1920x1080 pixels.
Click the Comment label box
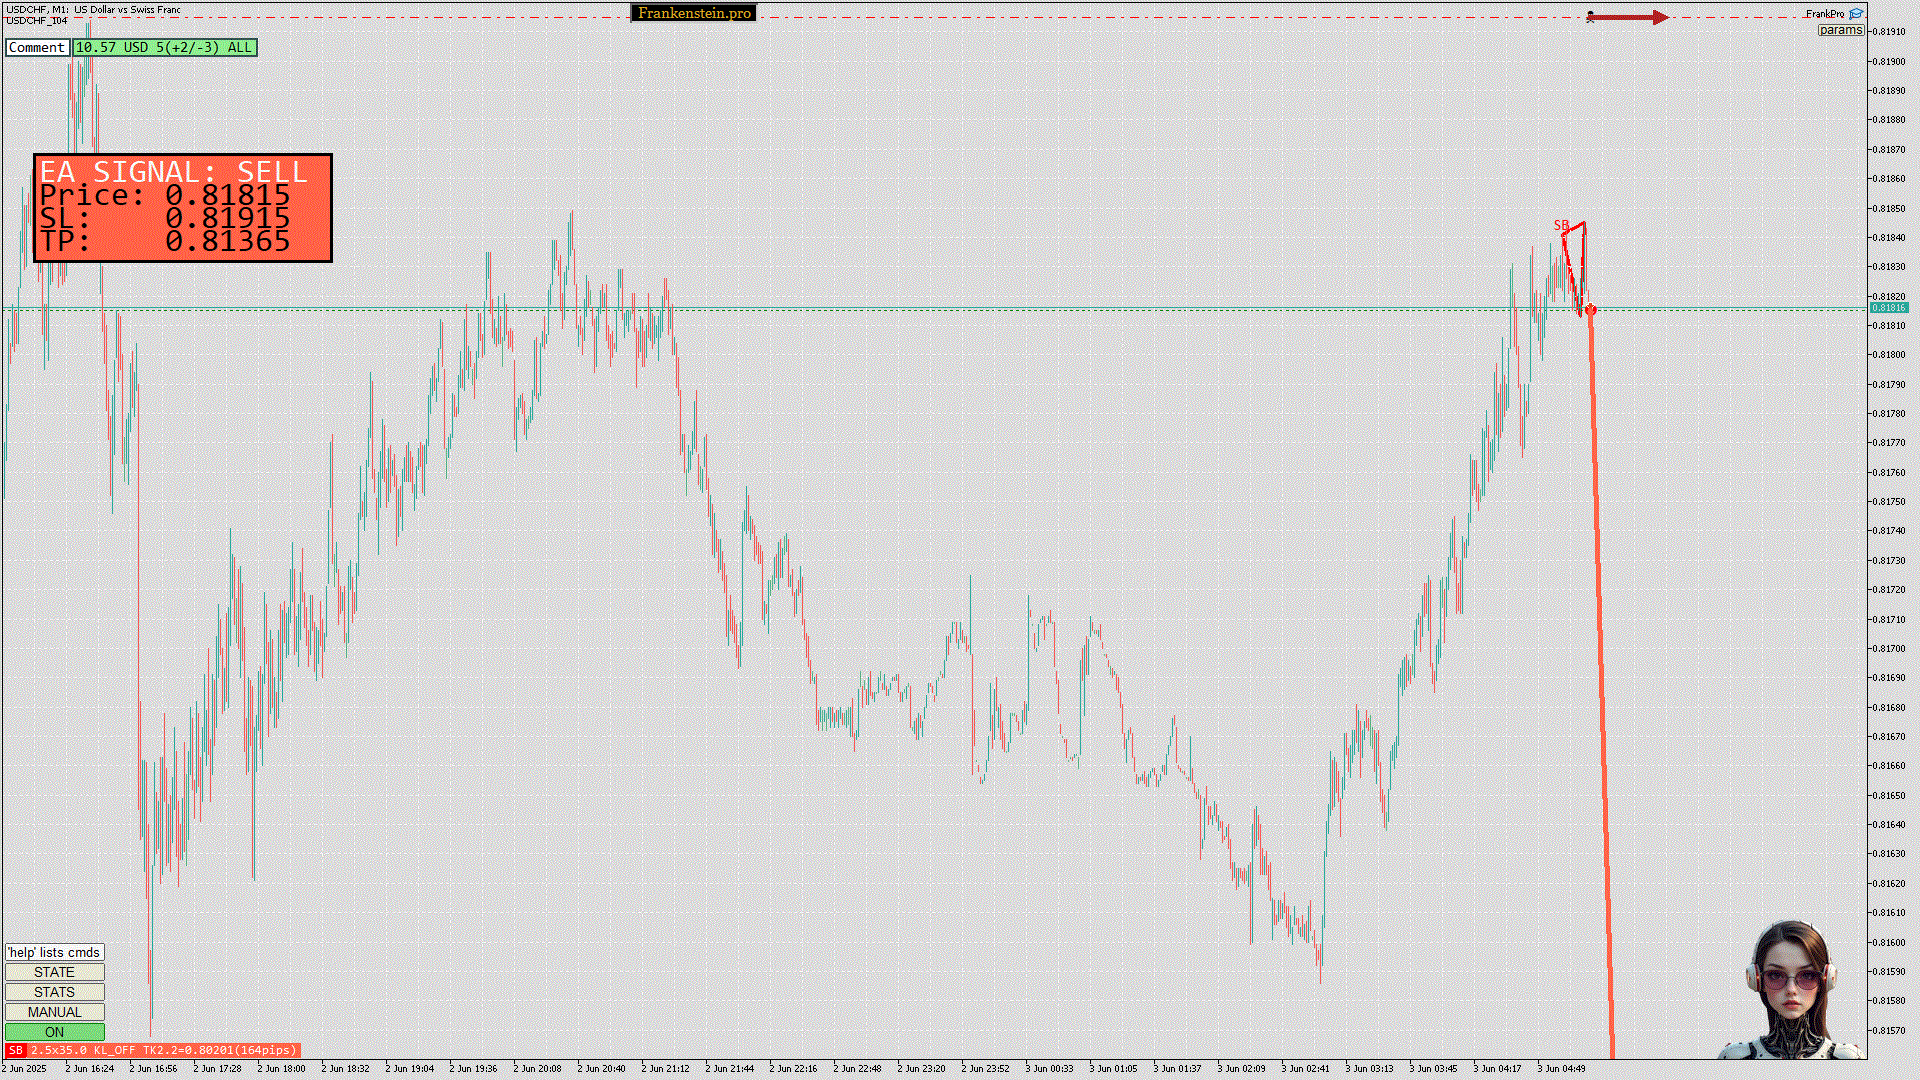(37, 47)
